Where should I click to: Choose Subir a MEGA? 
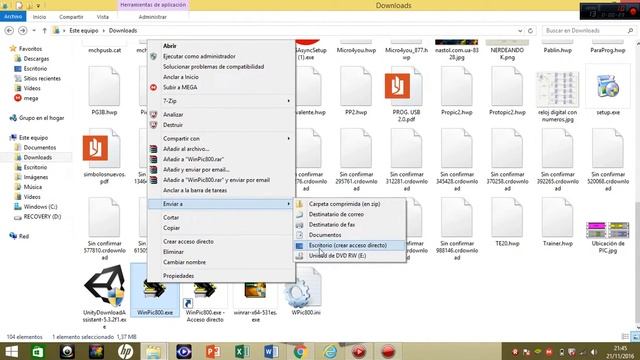coord(221,87)
